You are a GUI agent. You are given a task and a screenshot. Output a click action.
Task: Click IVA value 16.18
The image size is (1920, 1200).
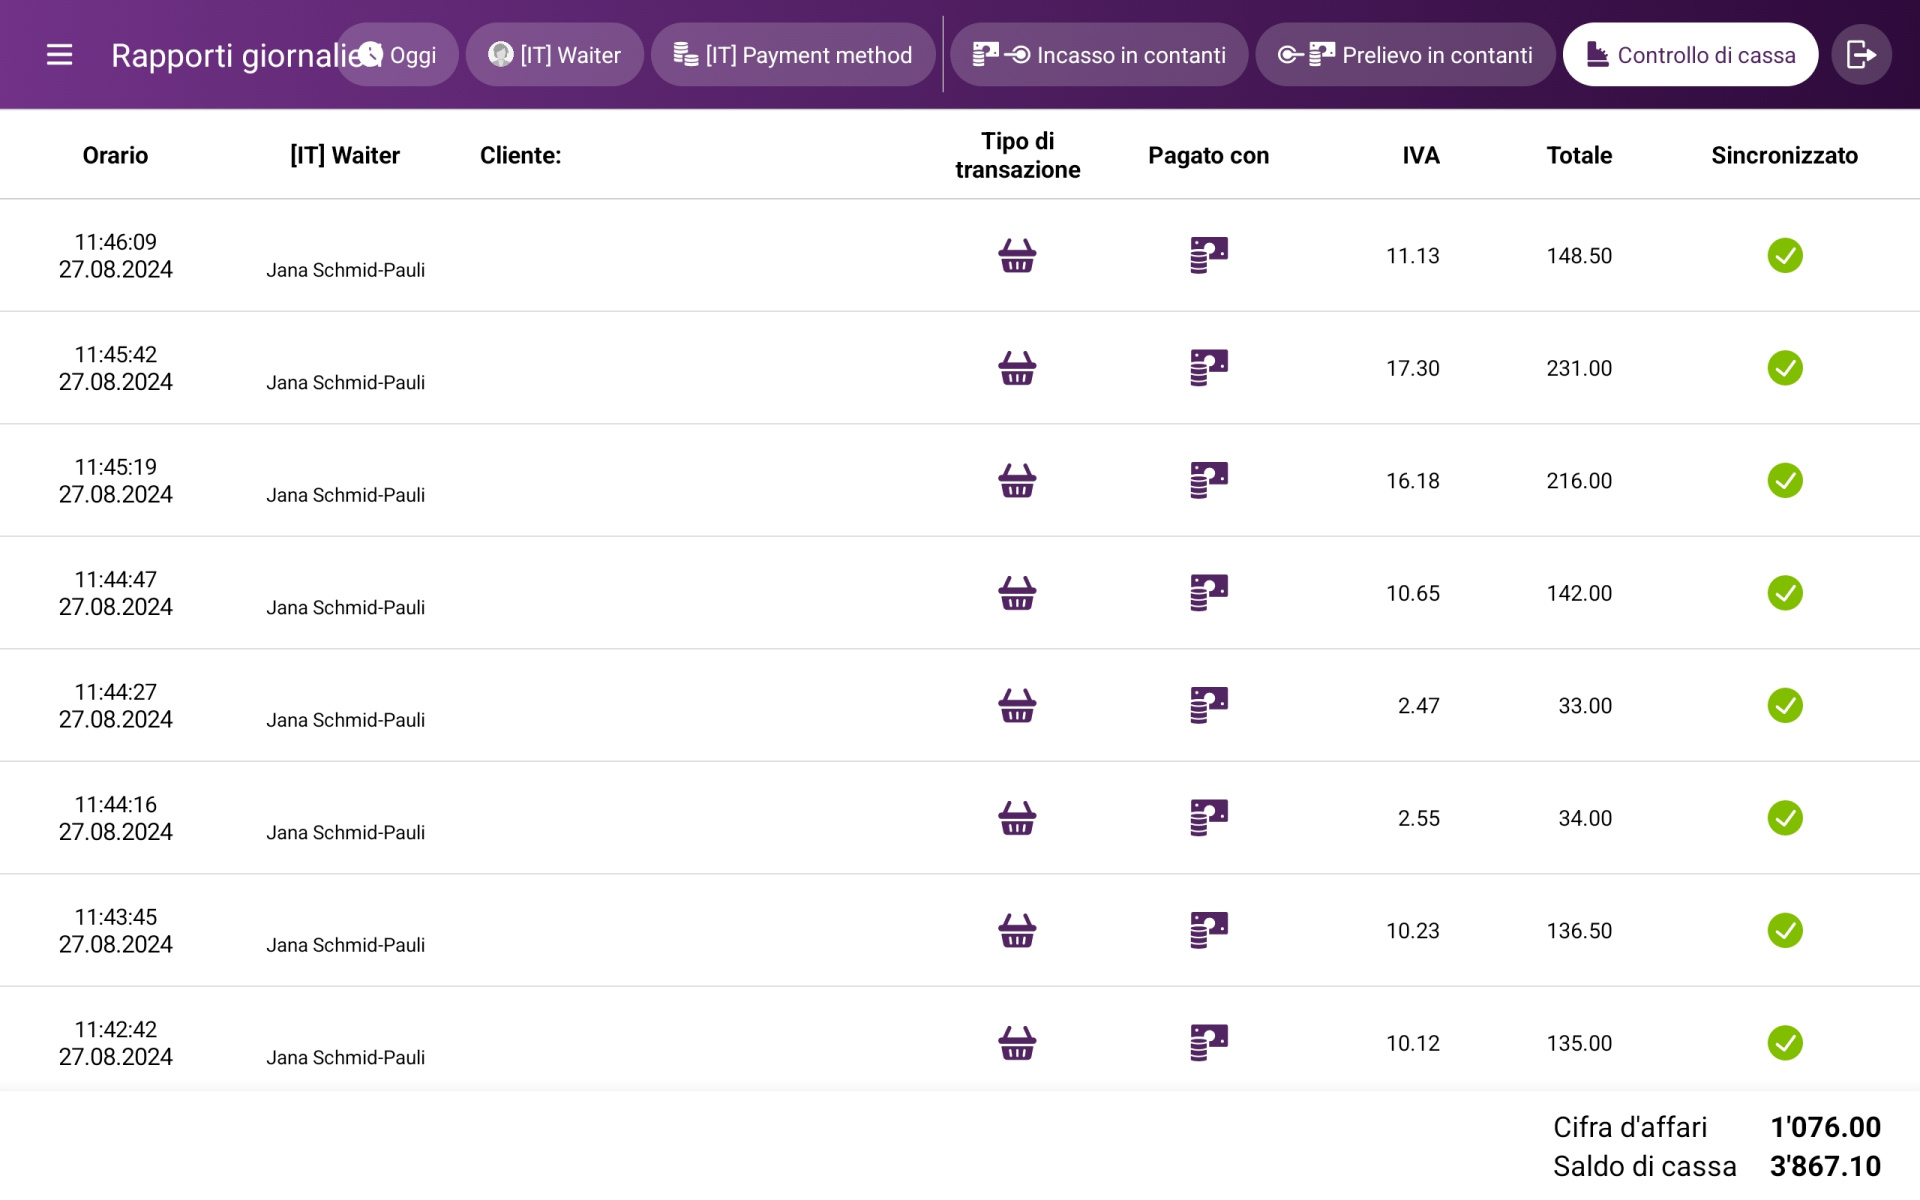coord(1412,481)
